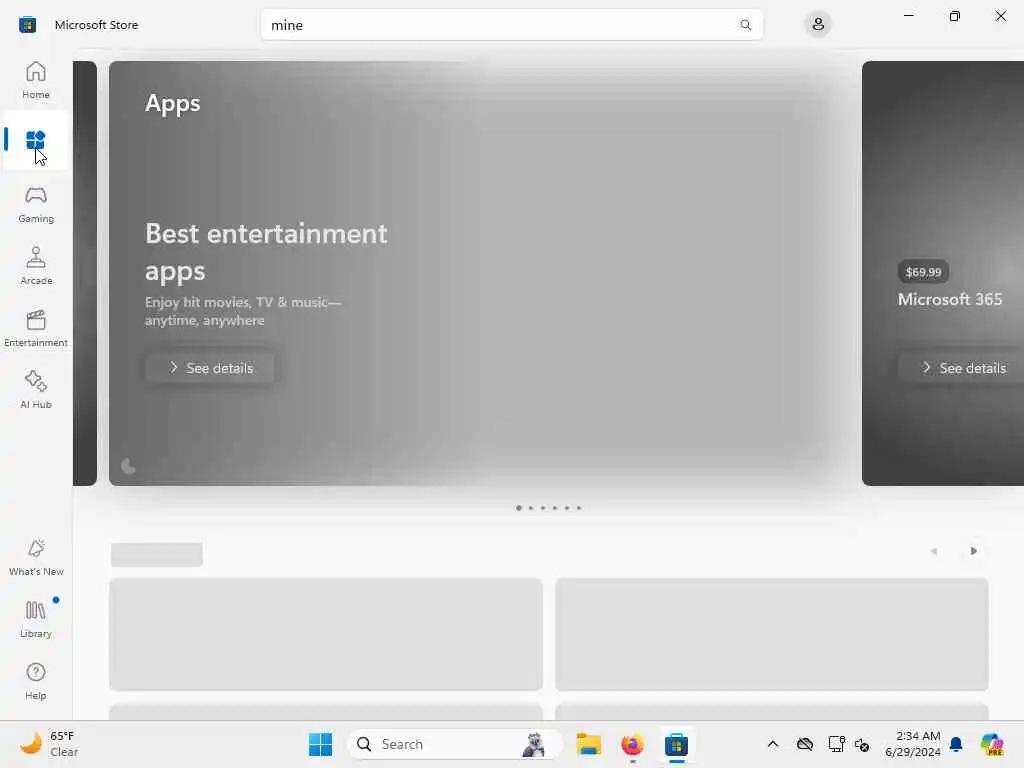The height and width of the screenshot is (768, 1024).
Task: Click See details on Microsoft 365 card
Action: [961, 368]
